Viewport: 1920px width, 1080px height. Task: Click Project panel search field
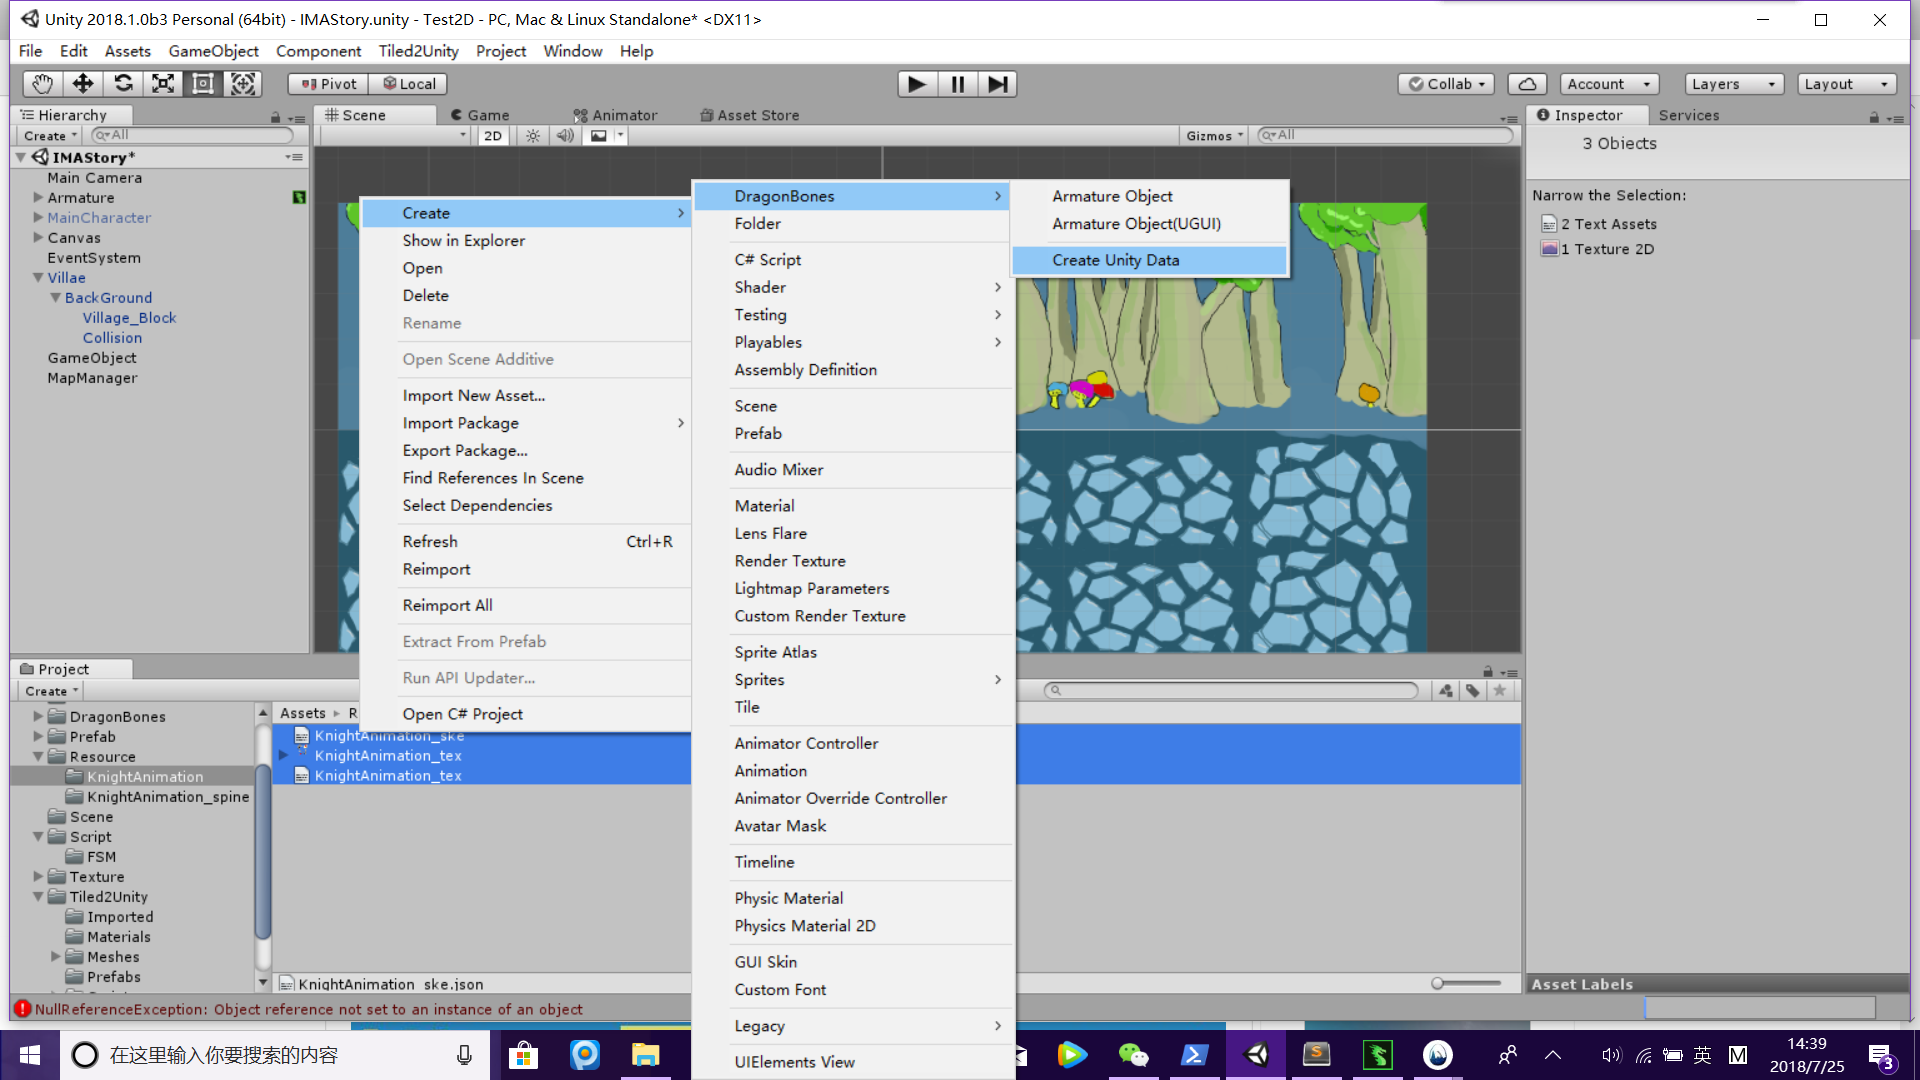[x=1231, y=690]
